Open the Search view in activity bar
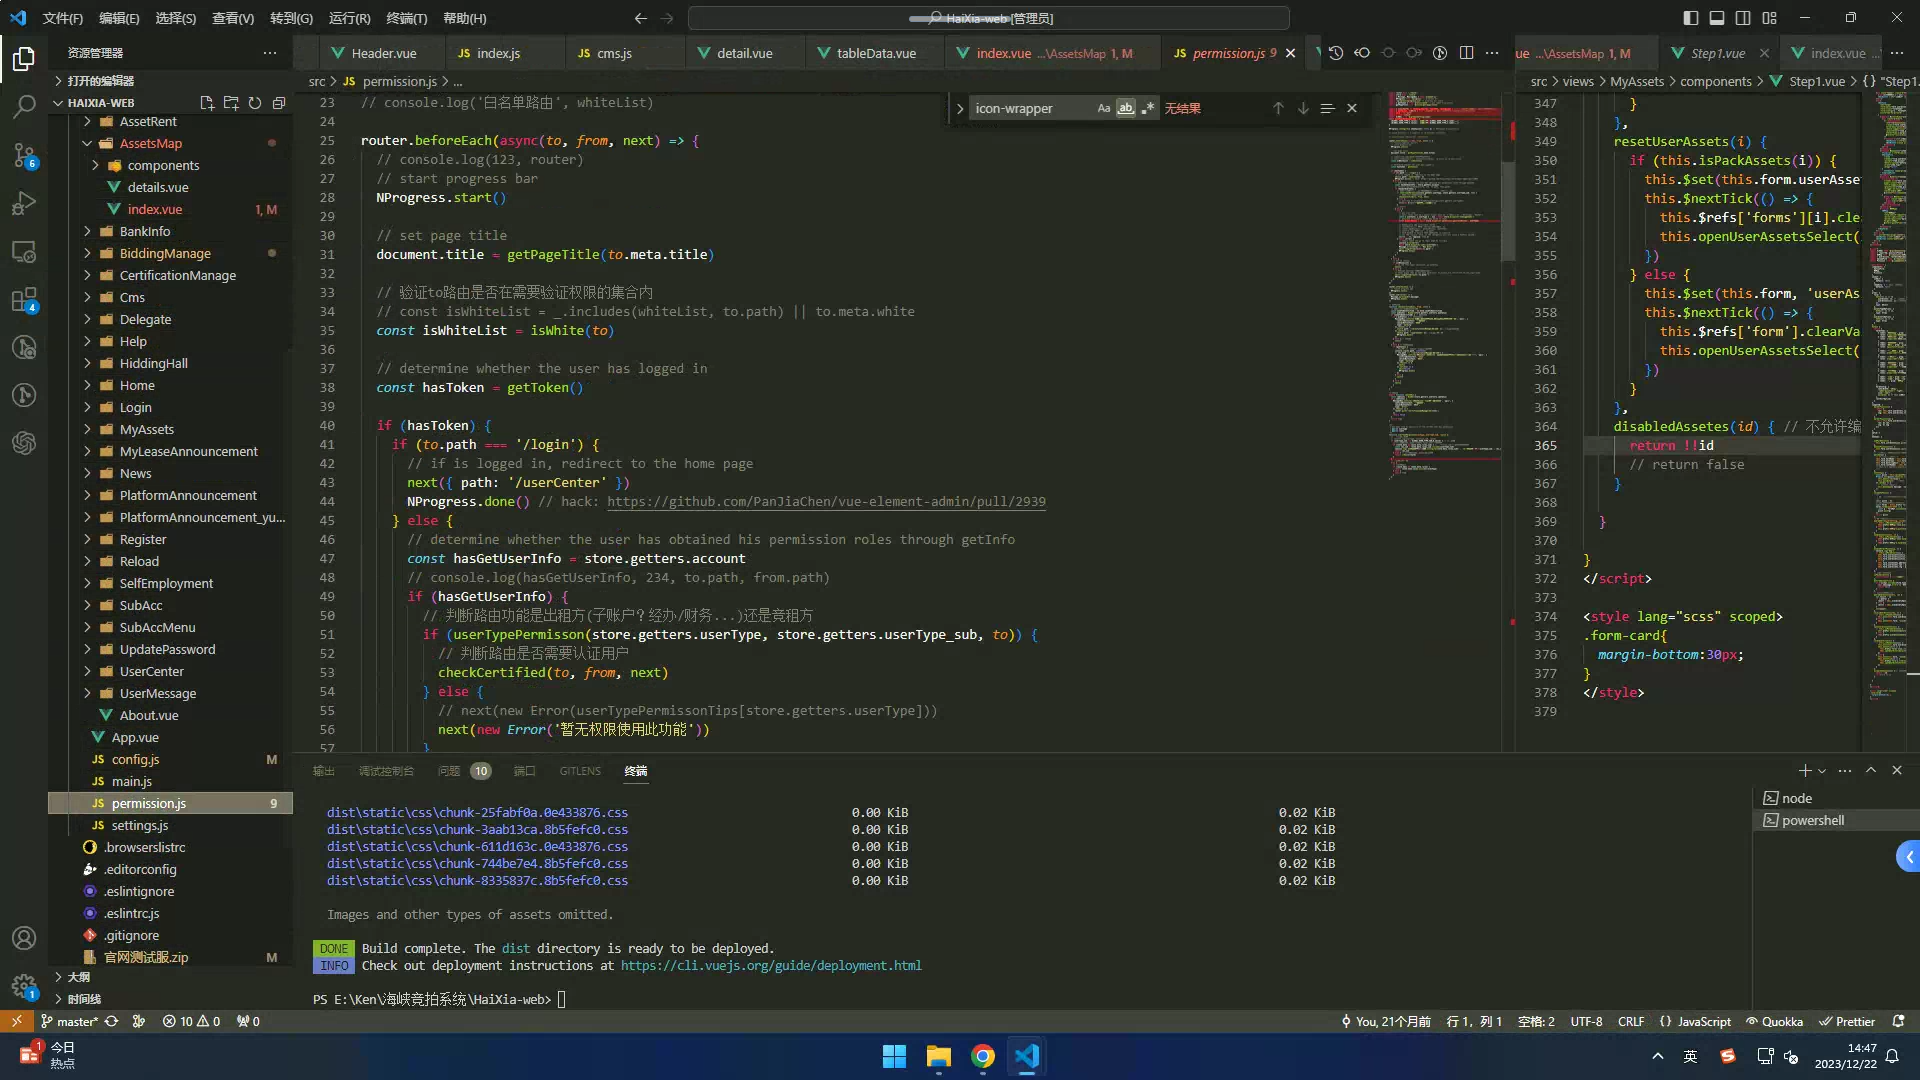Screen dimensions: 1920x1080 [24, 106]
